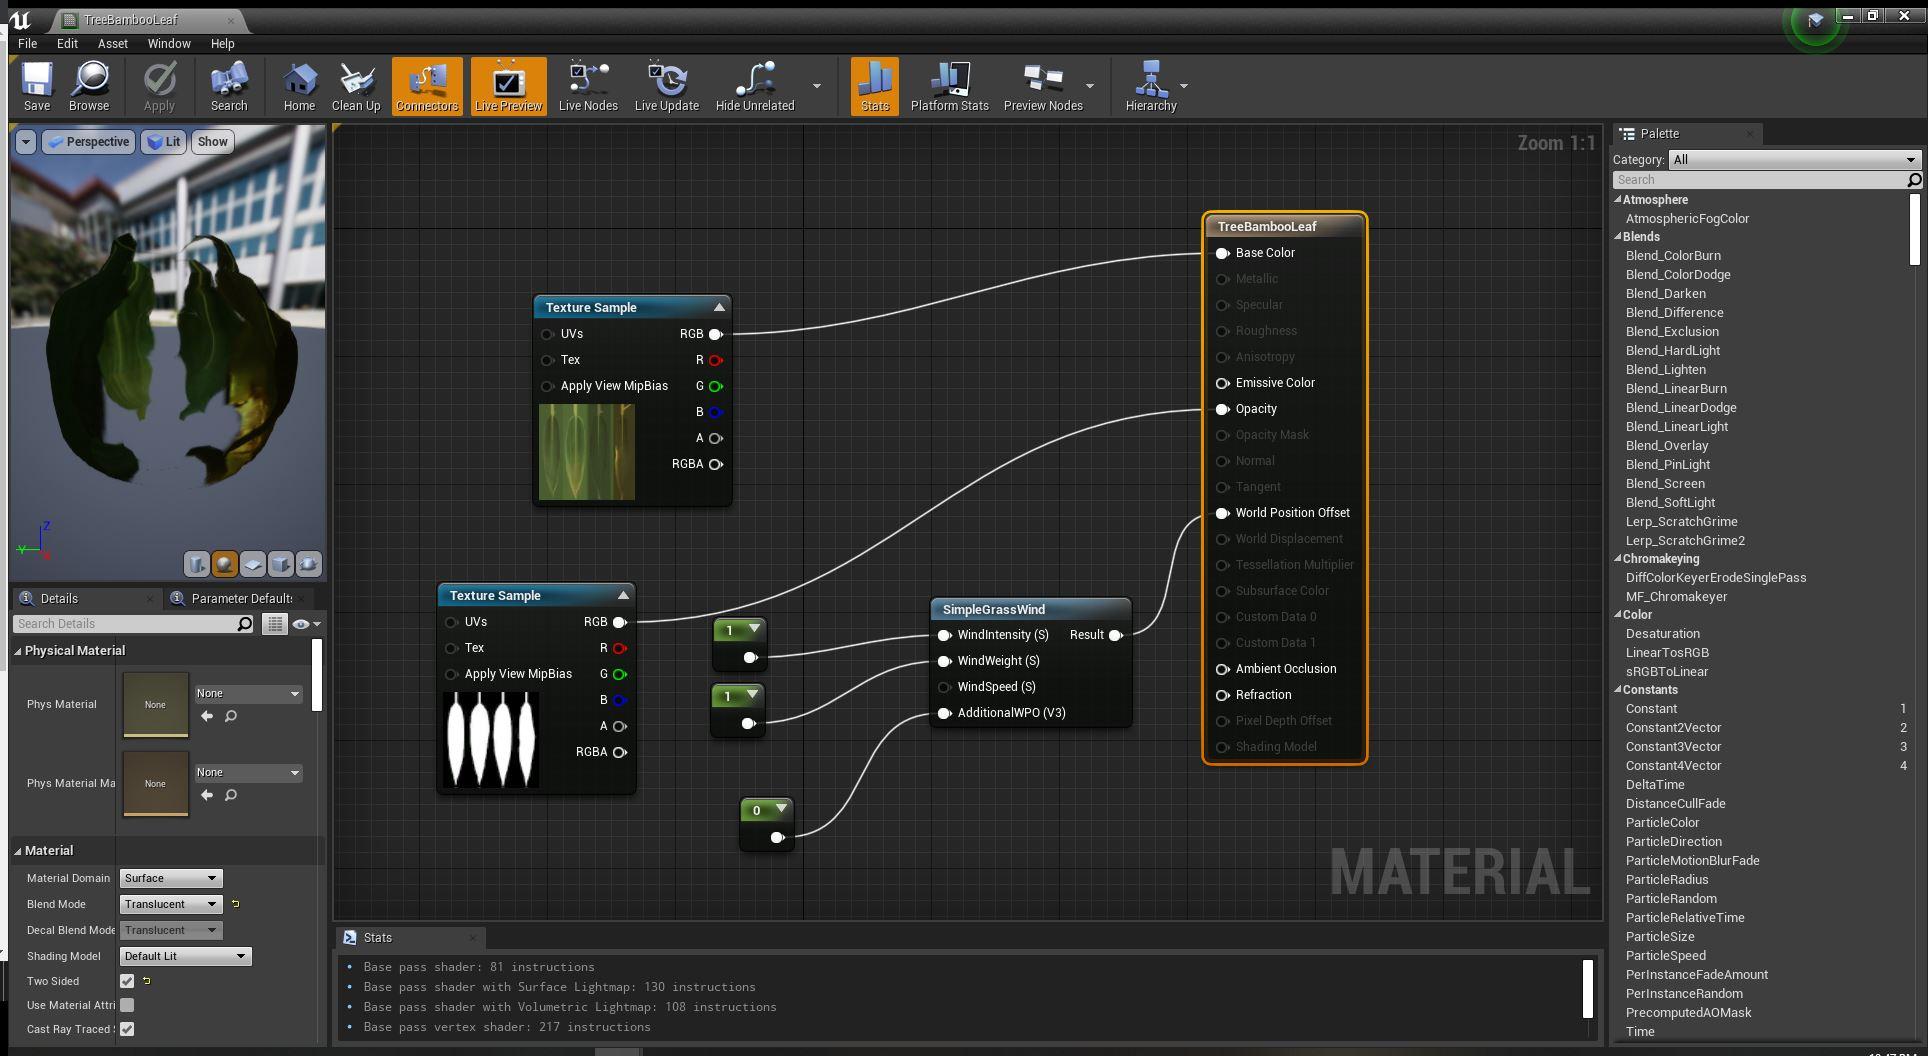The image size is (1928, 1056).
Task: Toggle Live Preview in the toolbar
Action: pyautogui.click(x=509, y=86)
